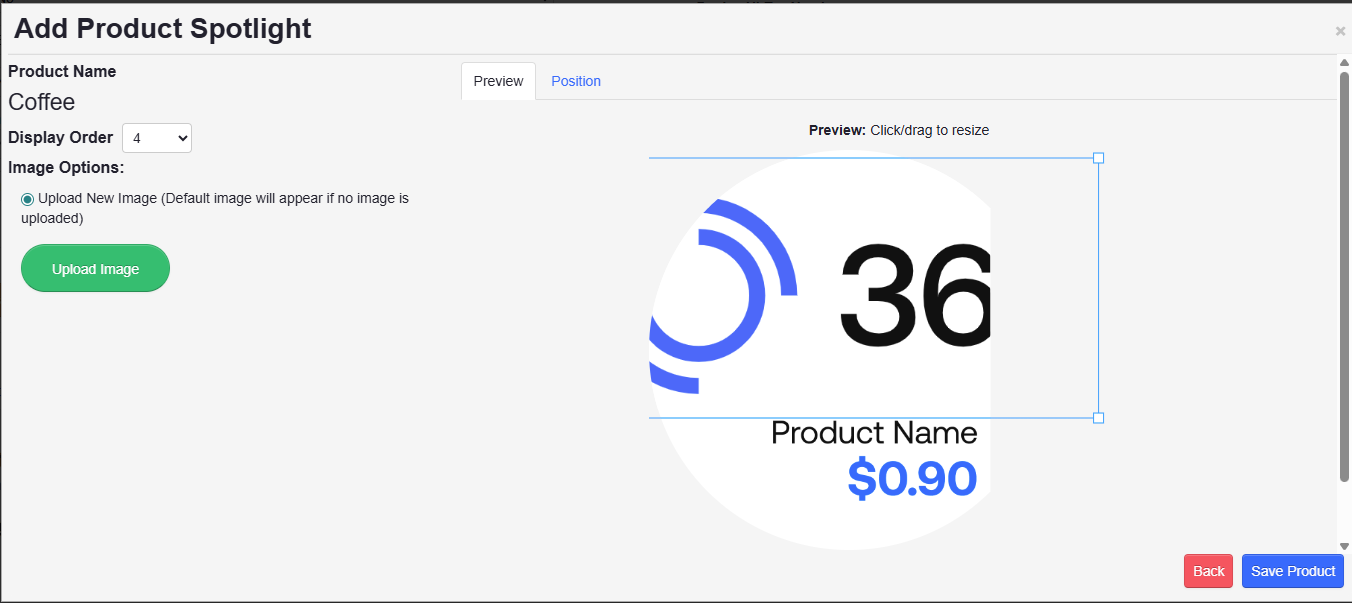Select the Upload New Image radio button
Image resolution: width=1352 pixels, height=603 pixels.
pos(27,198)
